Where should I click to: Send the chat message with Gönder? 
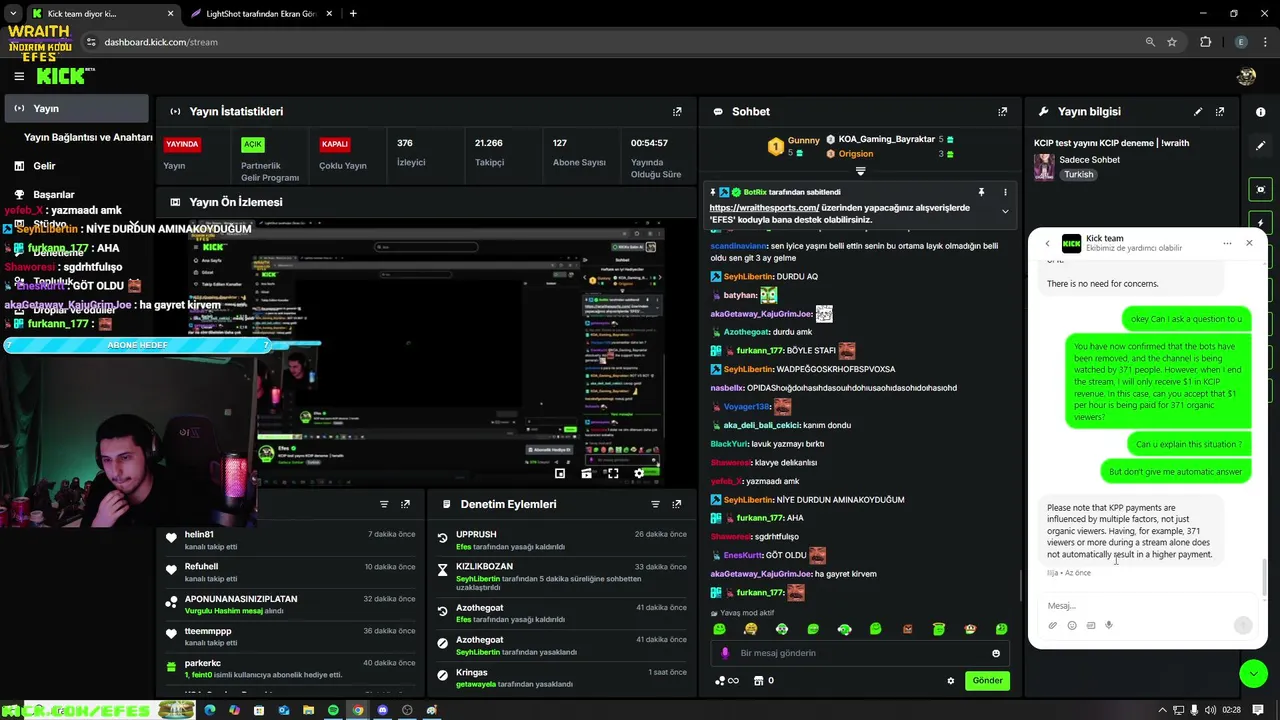click(987, 681)
